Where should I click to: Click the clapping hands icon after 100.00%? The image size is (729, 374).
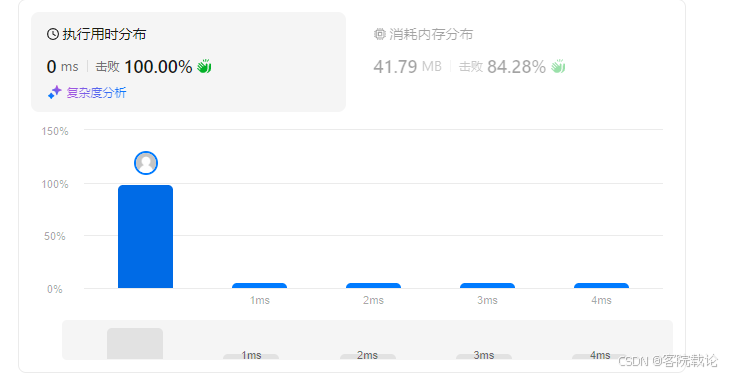(x=204, y=67)
